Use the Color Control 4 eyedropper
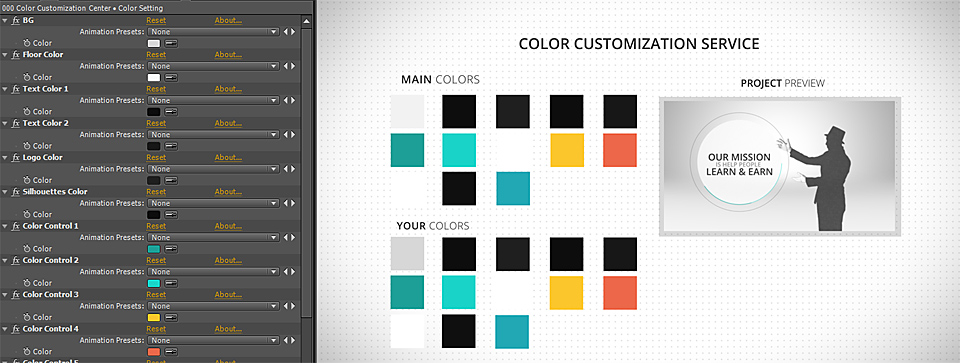 click(171, 352)
